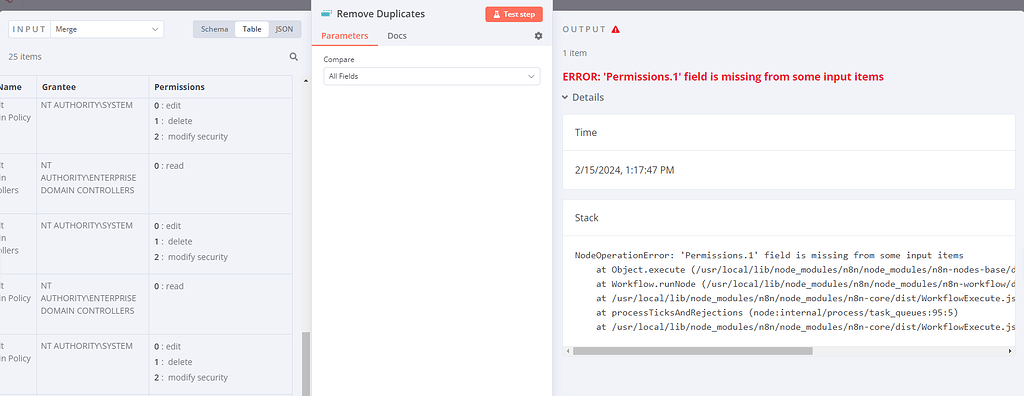The width and height of the screenshot is (1024, 396).
Task: Click the Permissions column header
Action: click(x=180, y=87)
